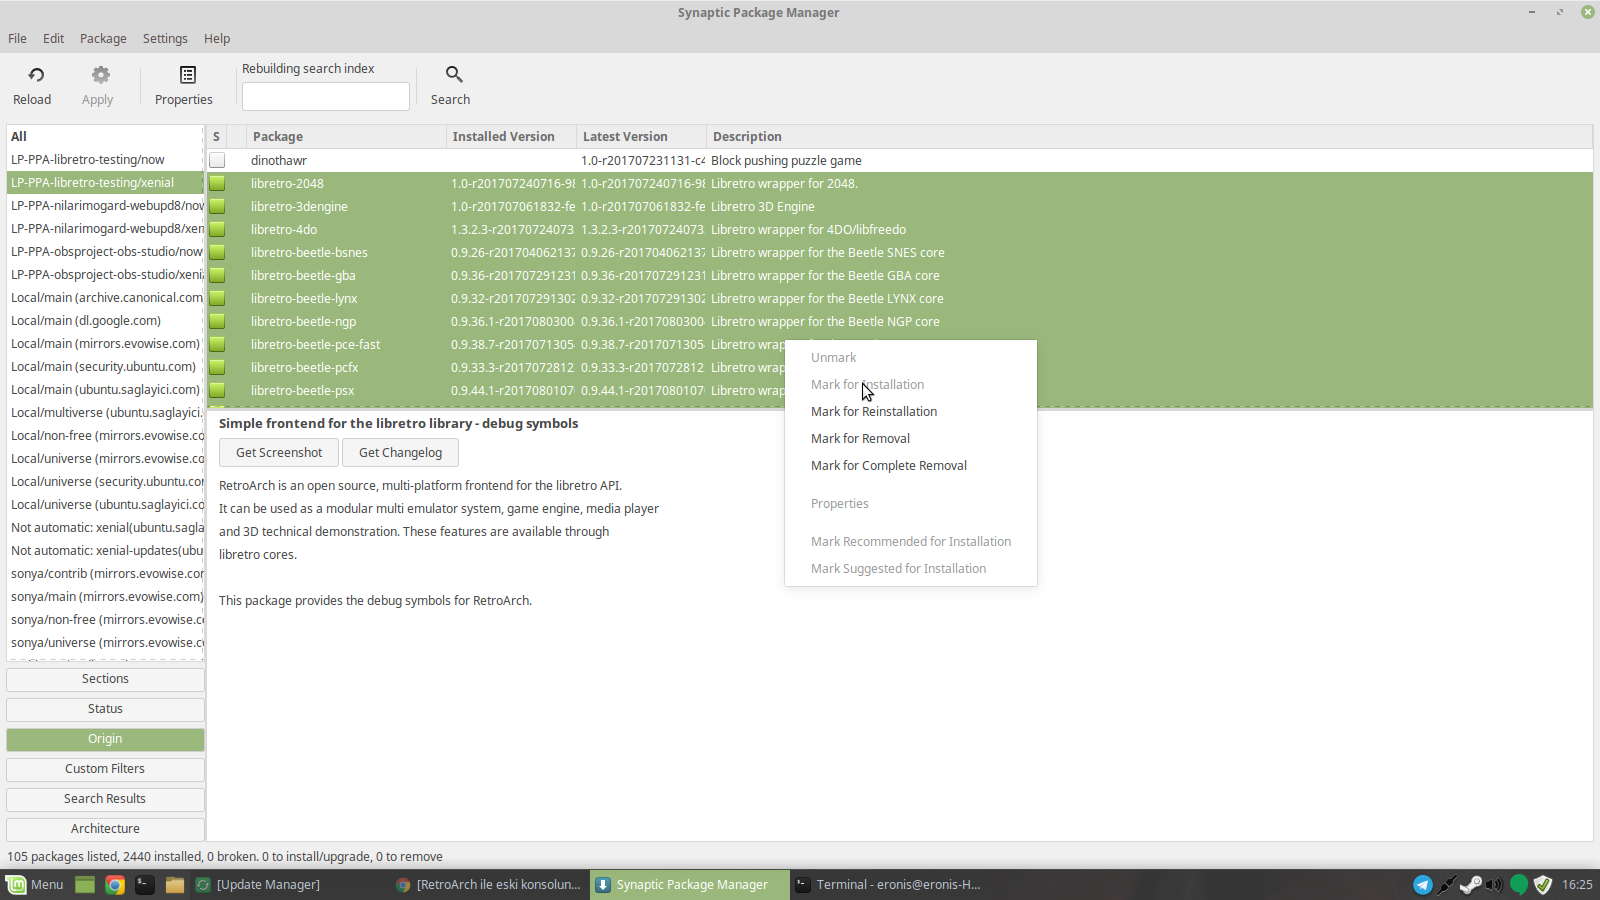Viewport: 1600px width, 900px height.
Task: Select All in the origin list
Action: (105, 136)
